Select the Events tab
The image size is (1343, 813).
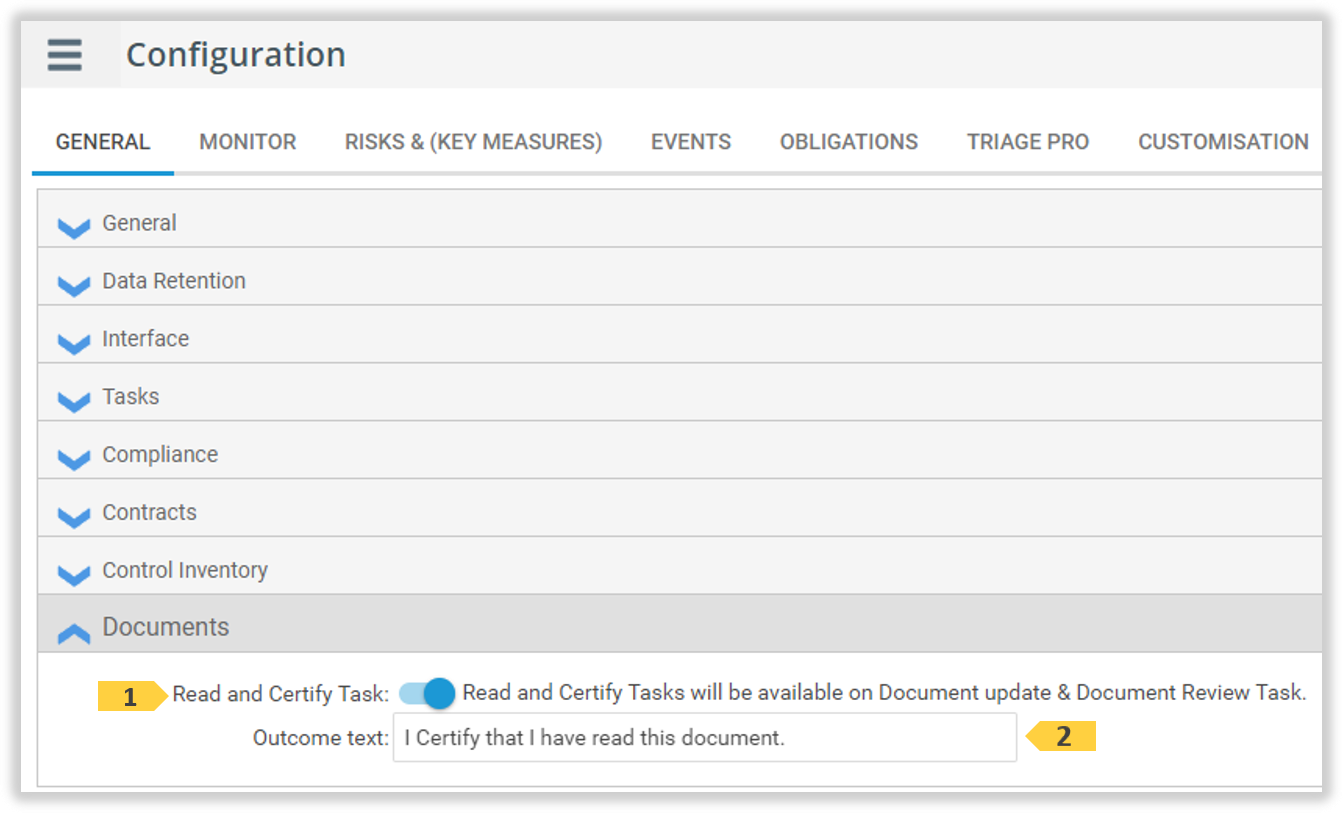pyautogui.click(x=690, y=142)
